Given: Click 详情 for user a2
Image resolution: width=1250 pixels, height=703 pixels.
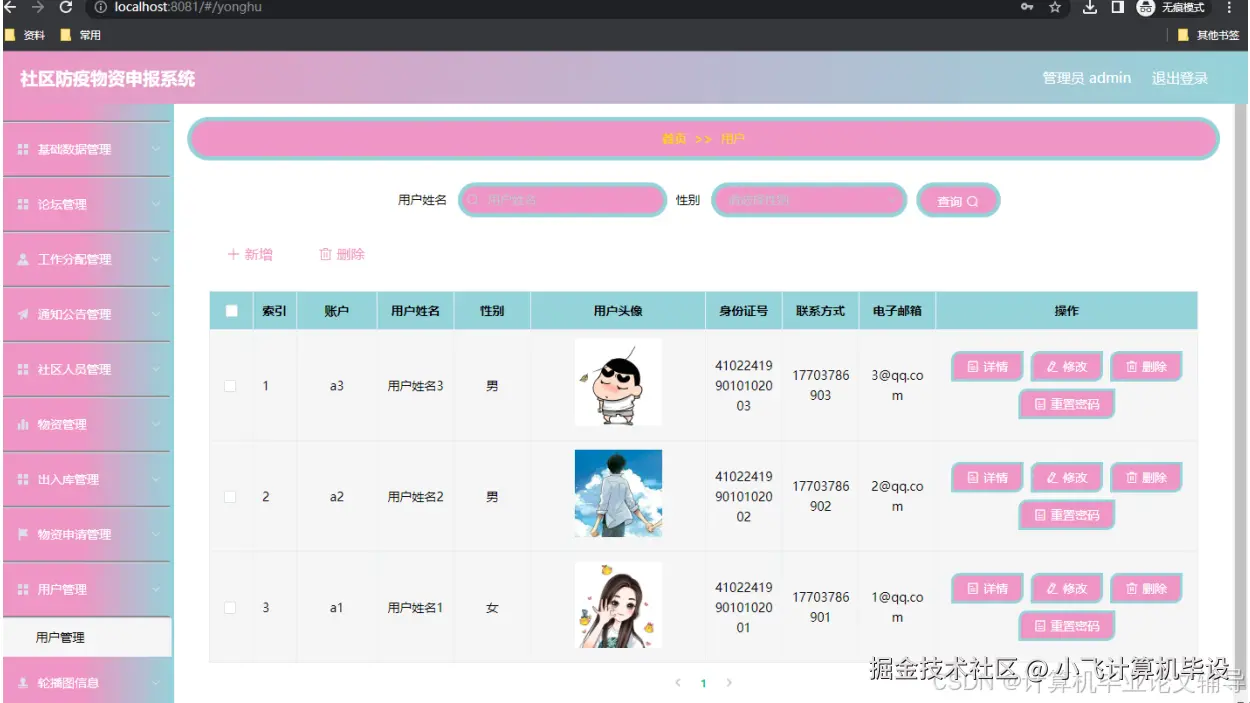Looking at the screenshot, I should [987, 478].
